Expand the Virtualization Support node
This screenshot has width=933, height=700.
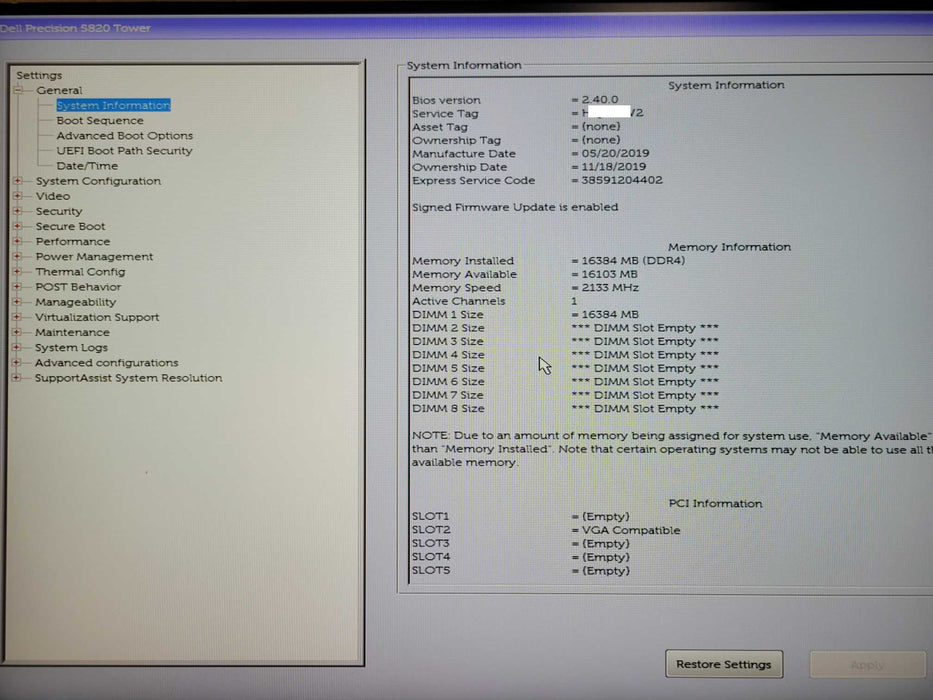pos(18,317)
